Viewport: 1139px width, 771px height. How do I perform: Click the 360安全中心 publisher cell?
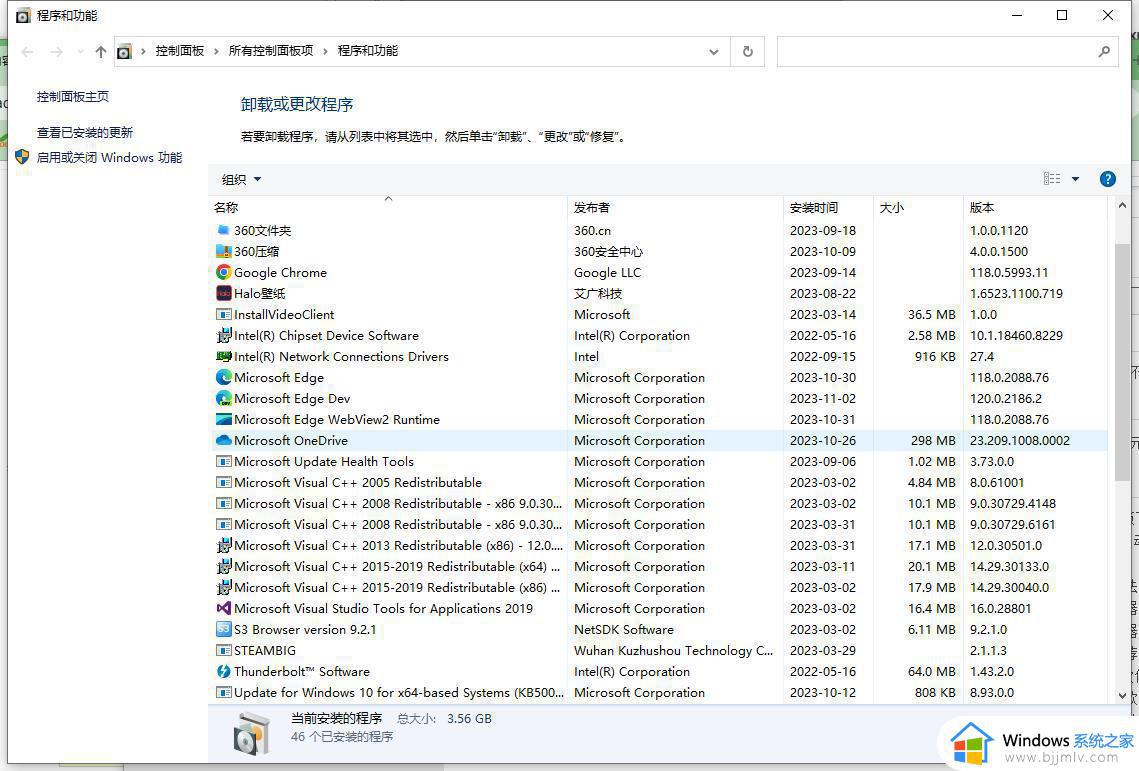point(608,251)
